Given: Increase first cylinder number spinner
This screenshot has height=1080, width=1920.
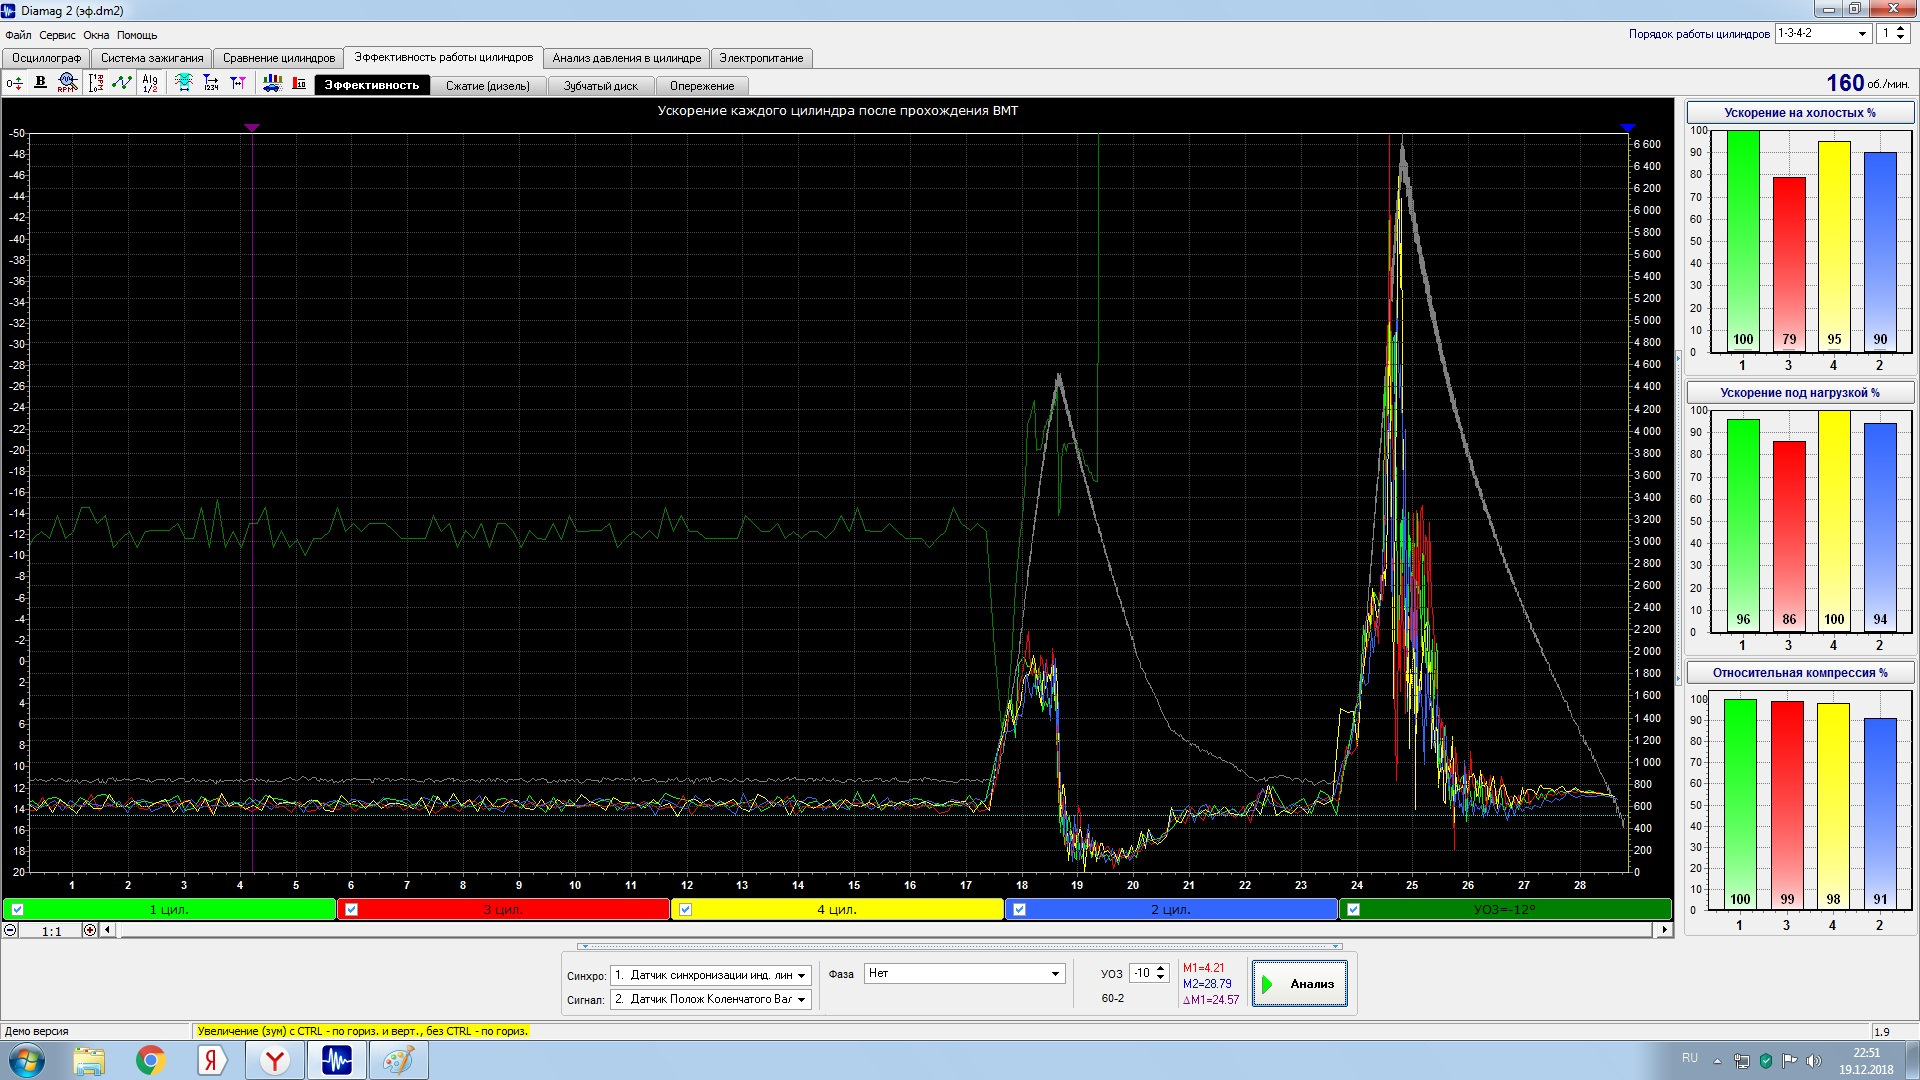Looking at the screenshot, I should [x=1901, y=29].
